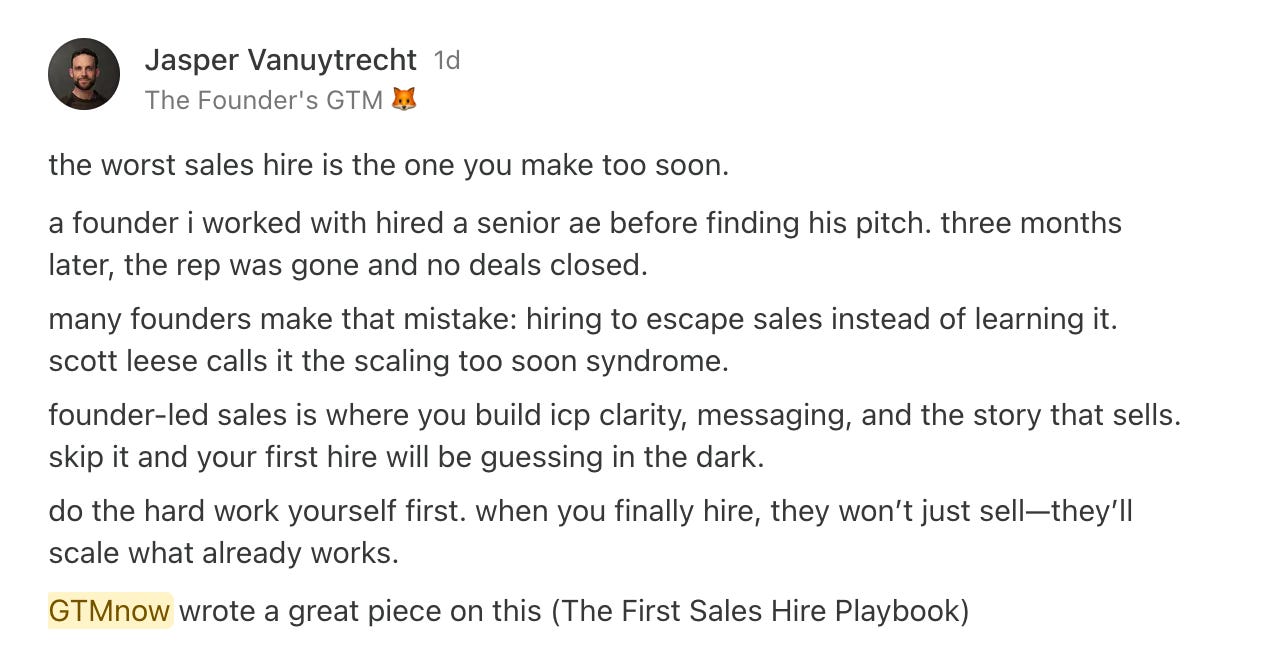The image size is (1272, 654).
Task: Open the highlighted GTMnow mention
Action: coord(110,610)
